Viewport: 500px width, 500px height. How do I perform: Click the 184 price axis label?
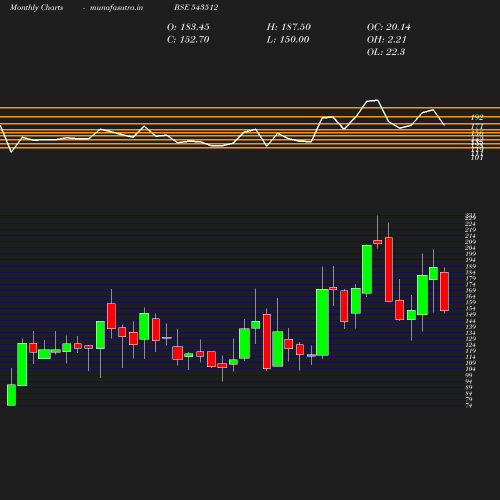(470, 272)
